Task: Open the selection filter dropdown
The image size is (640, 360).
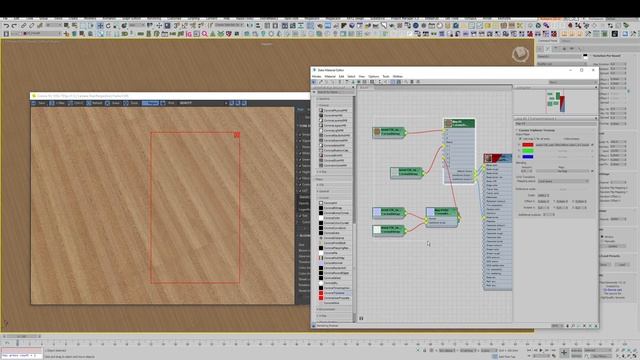Action: click(54, 25)
